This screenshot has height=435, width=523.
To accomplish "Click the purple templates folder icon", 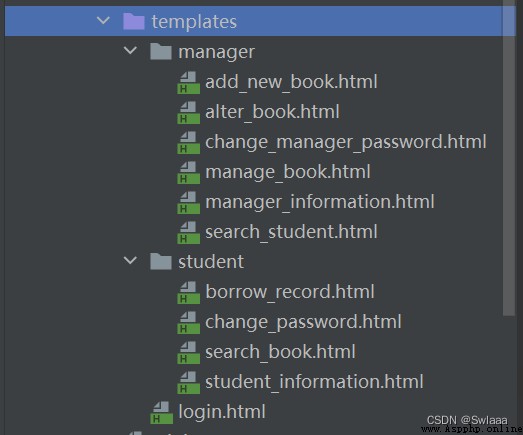I will 133,21.
